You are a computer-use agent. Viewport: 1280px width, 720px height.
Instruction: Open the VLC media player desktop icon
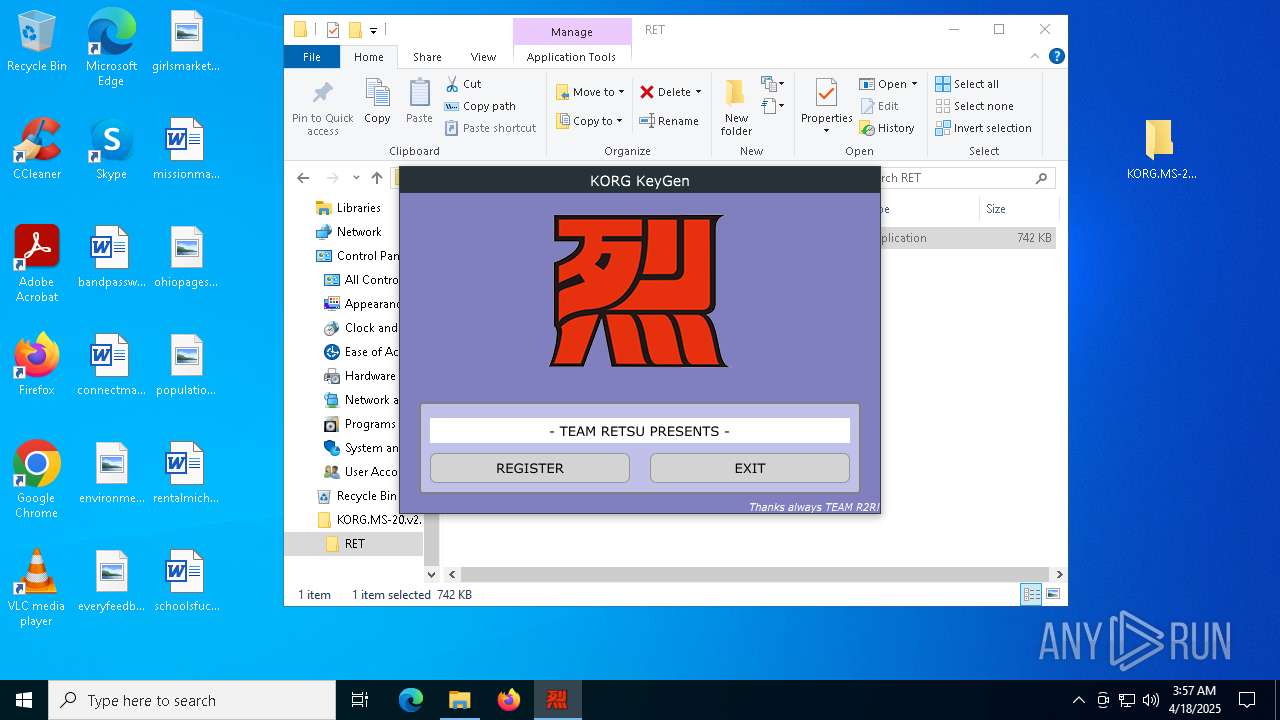coord(37,588)
